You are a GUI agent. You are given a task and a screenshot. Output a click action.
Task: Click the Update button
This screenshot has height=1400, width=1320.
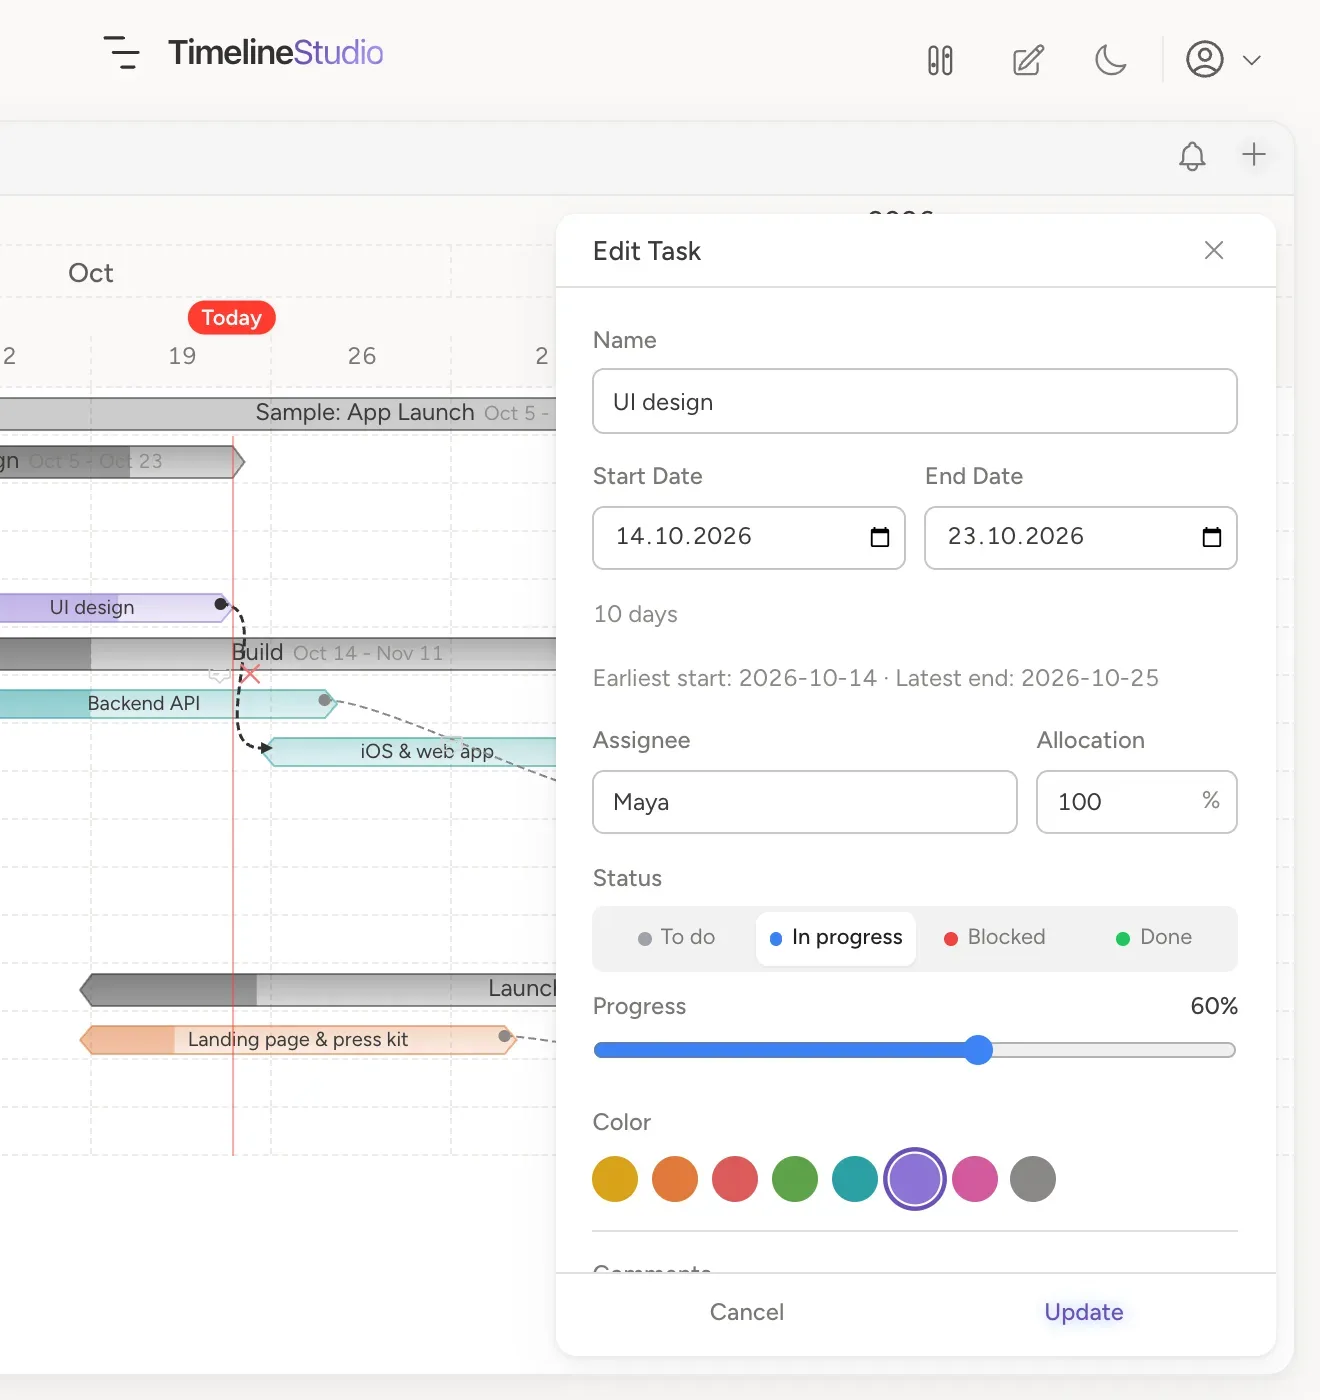(1084, 1312)
